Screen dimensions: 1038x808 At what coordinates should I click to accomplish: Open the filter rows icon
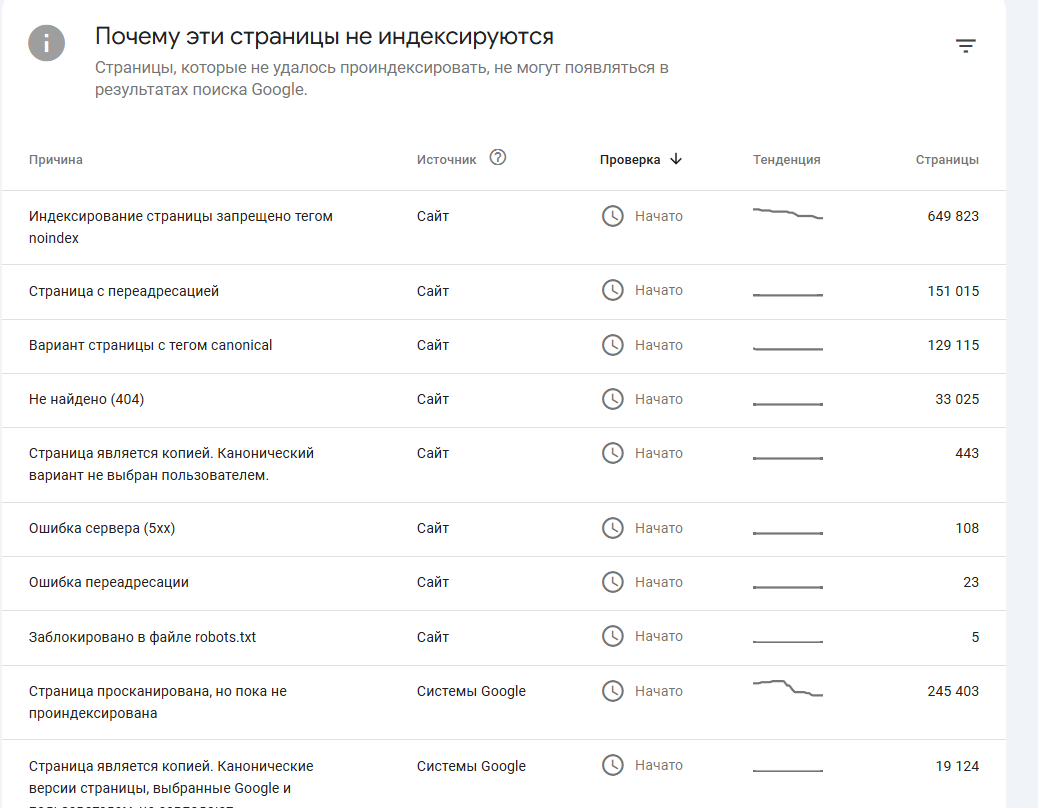(x=965, y=46)
